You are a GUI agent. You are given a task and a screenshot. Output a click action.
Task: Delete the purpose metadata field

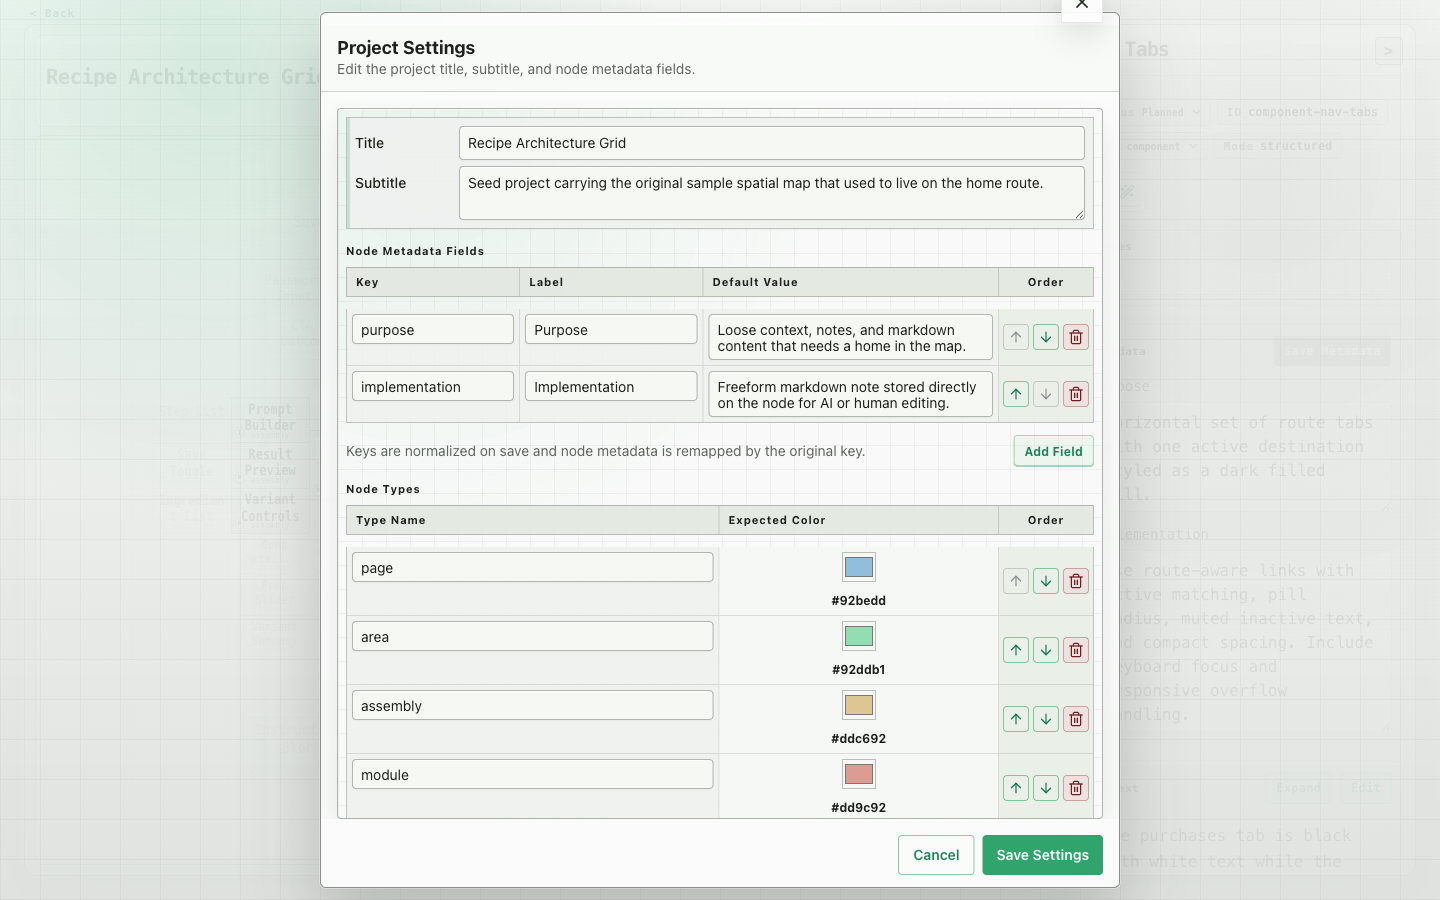[x=1076, y=337]
